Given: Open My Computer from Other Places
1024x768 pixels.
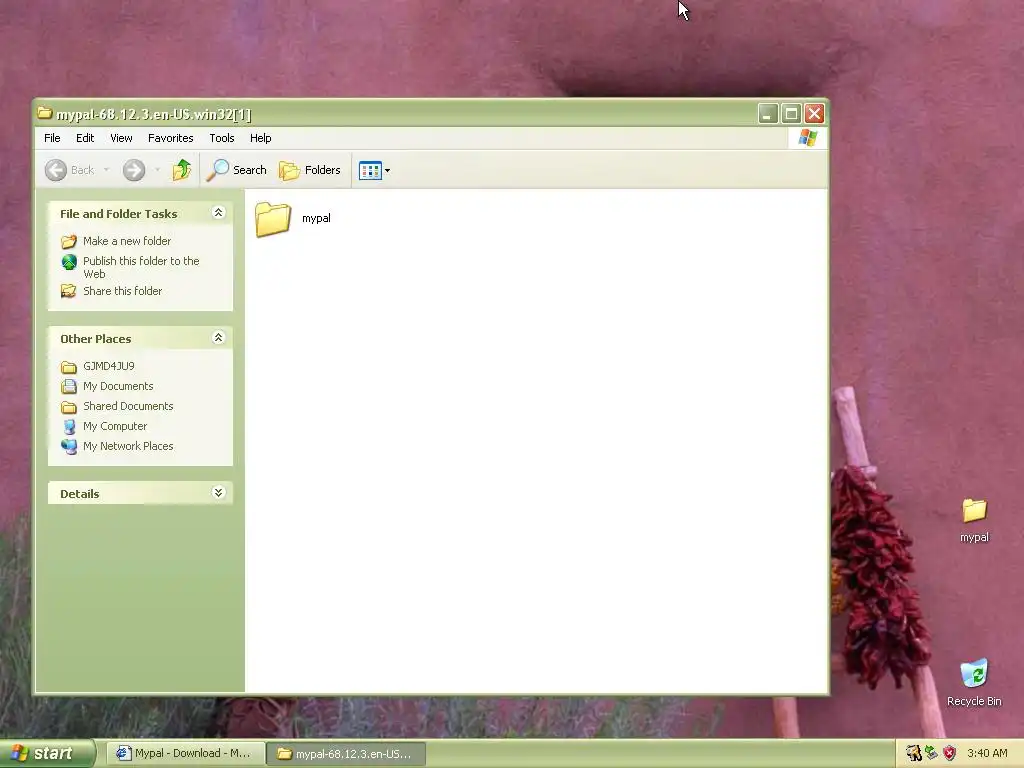Looking at the screenshot, I should coord(115,426).
